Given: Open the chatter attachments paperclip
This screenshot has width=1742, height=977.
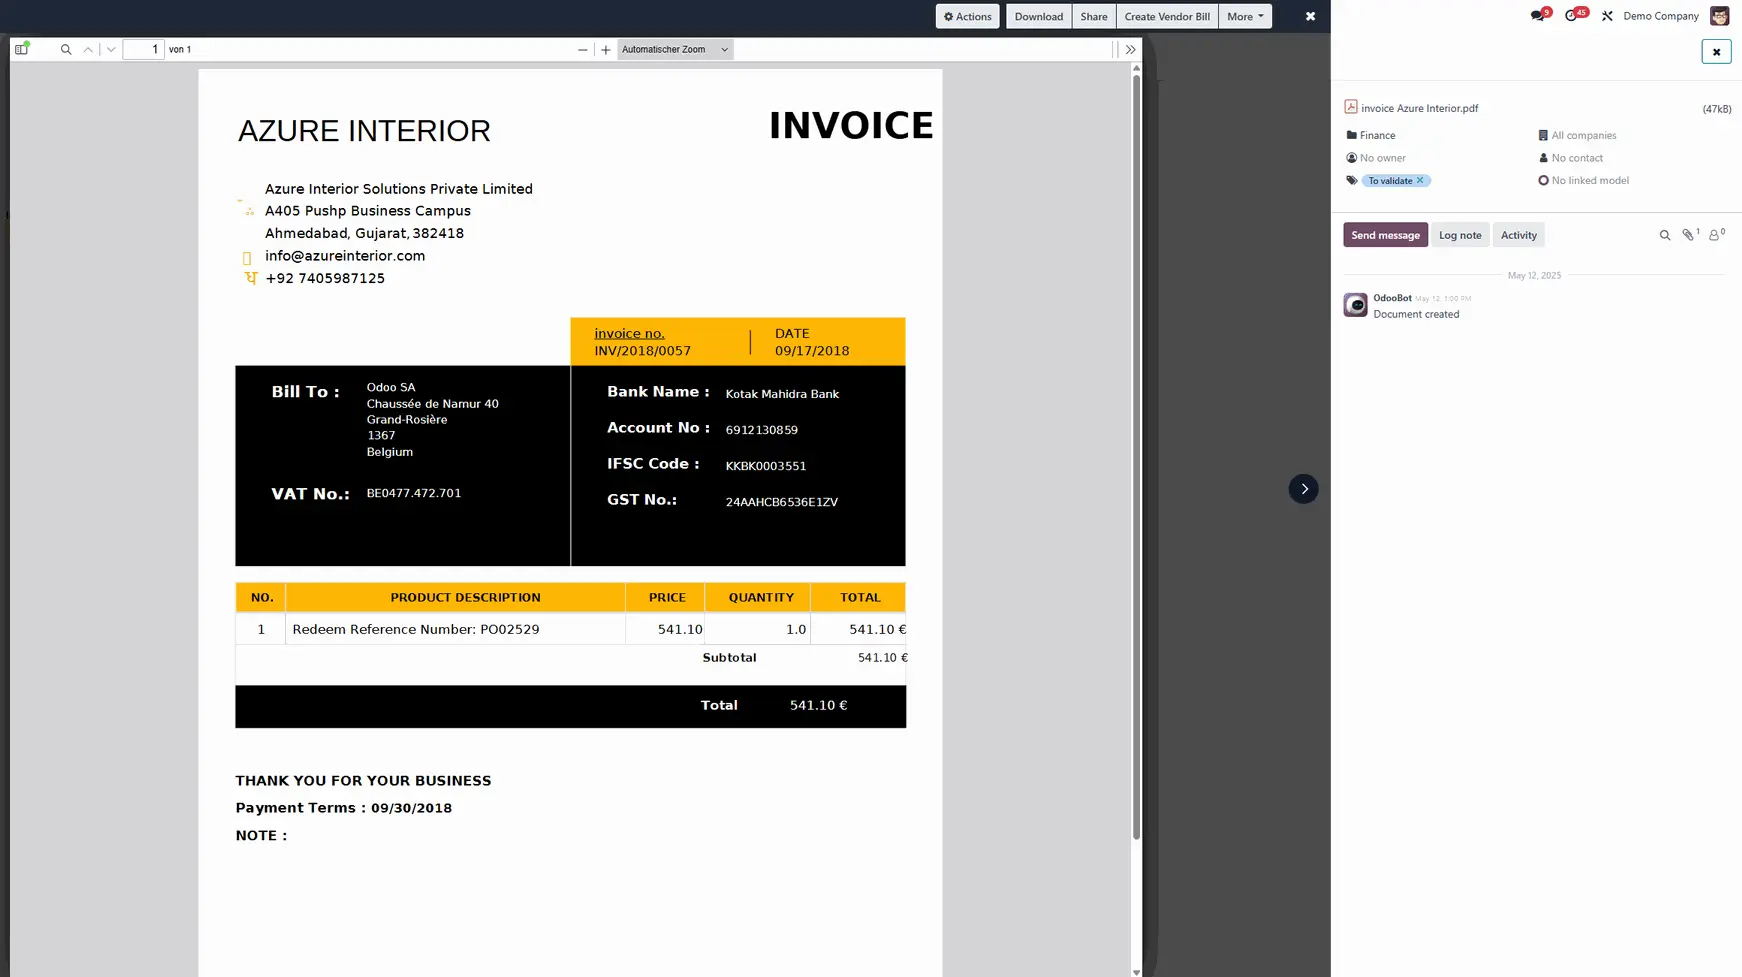Looking at the screenshot, I should [1690, 235].
